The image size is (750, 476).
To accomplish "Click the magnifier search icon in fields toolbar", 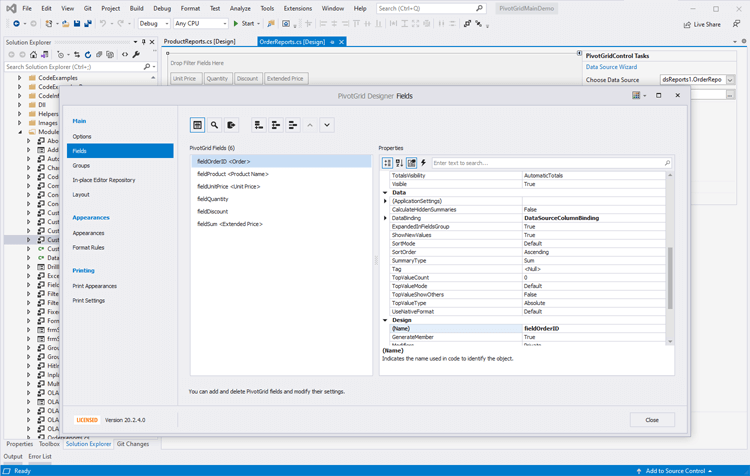I will click(214, 125).
